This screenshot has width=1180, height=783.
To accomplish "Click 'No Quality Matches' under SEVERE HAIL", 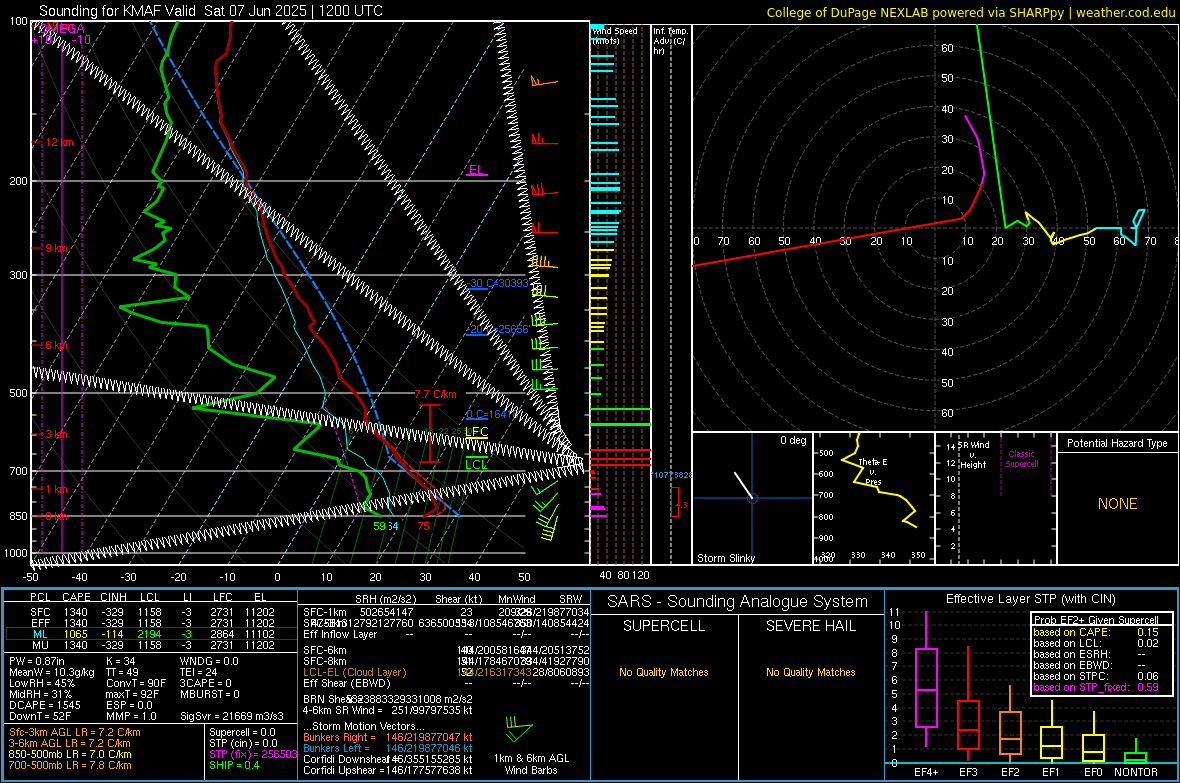I will pos(810,672).
